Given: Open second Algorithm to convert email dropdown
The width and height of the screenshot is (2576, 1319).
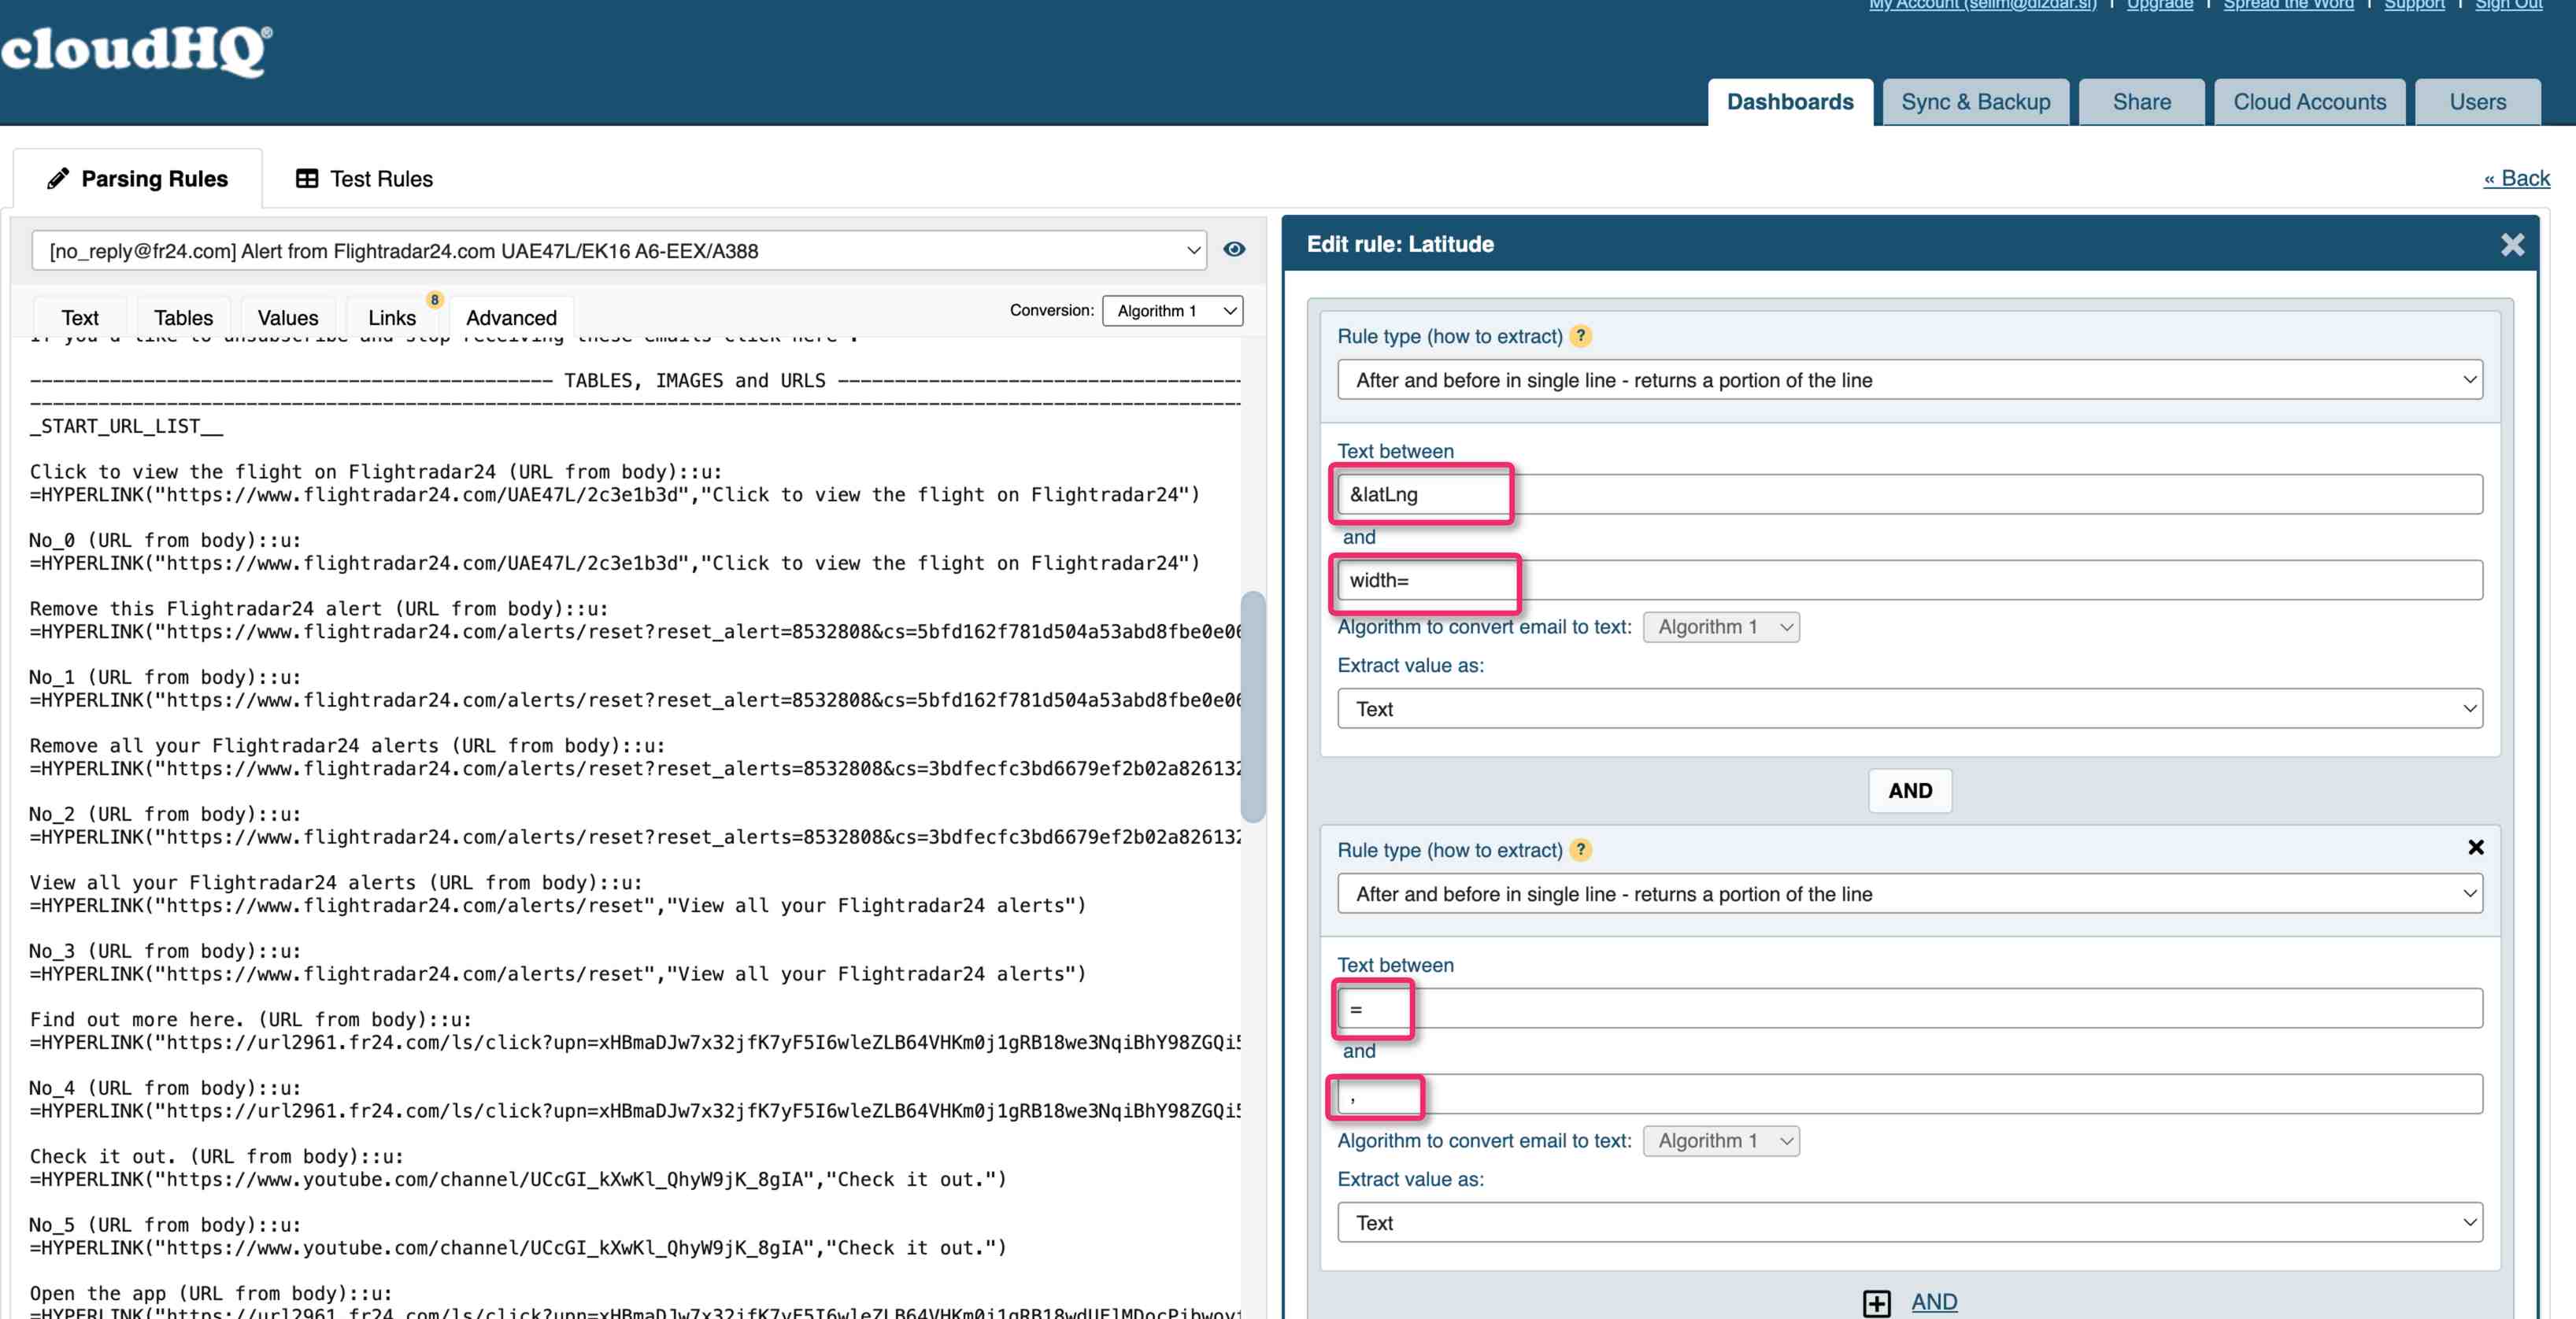Looking at the screenshot, I should tap(1720, 1141).
